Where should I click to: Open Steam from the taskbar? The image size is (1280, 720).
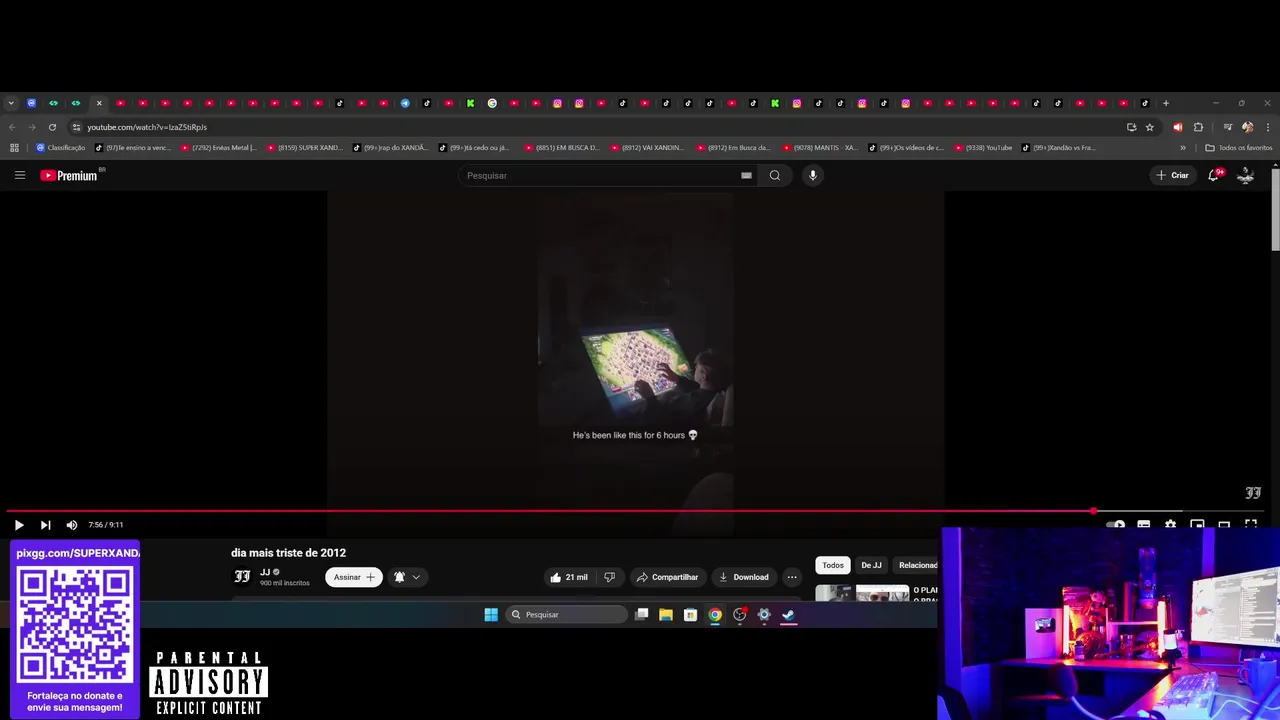pos(789,615)
